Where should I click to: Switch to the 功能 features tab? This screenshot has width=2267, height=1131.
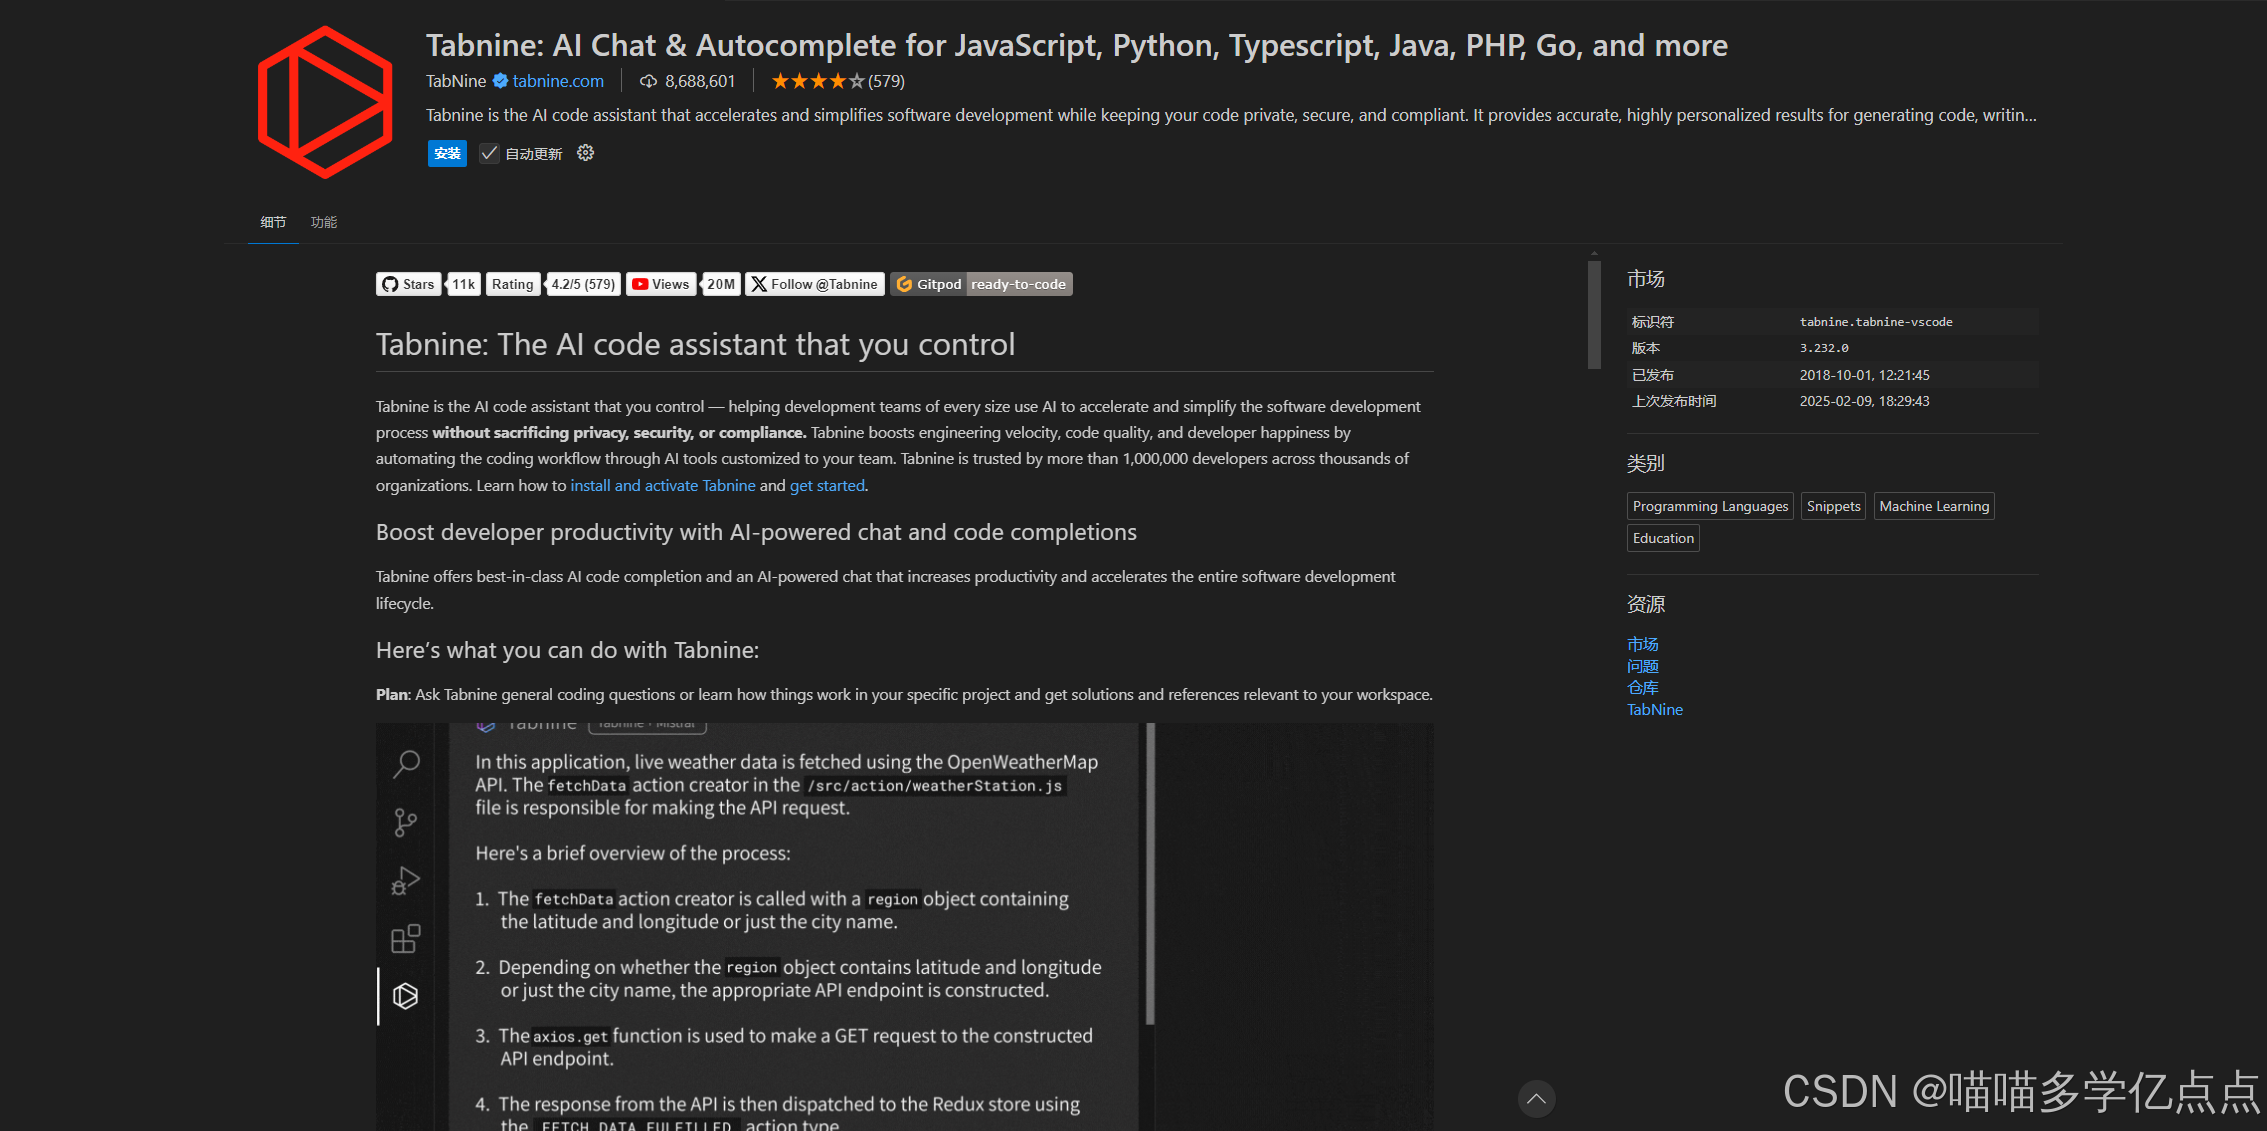coord(324,222)
